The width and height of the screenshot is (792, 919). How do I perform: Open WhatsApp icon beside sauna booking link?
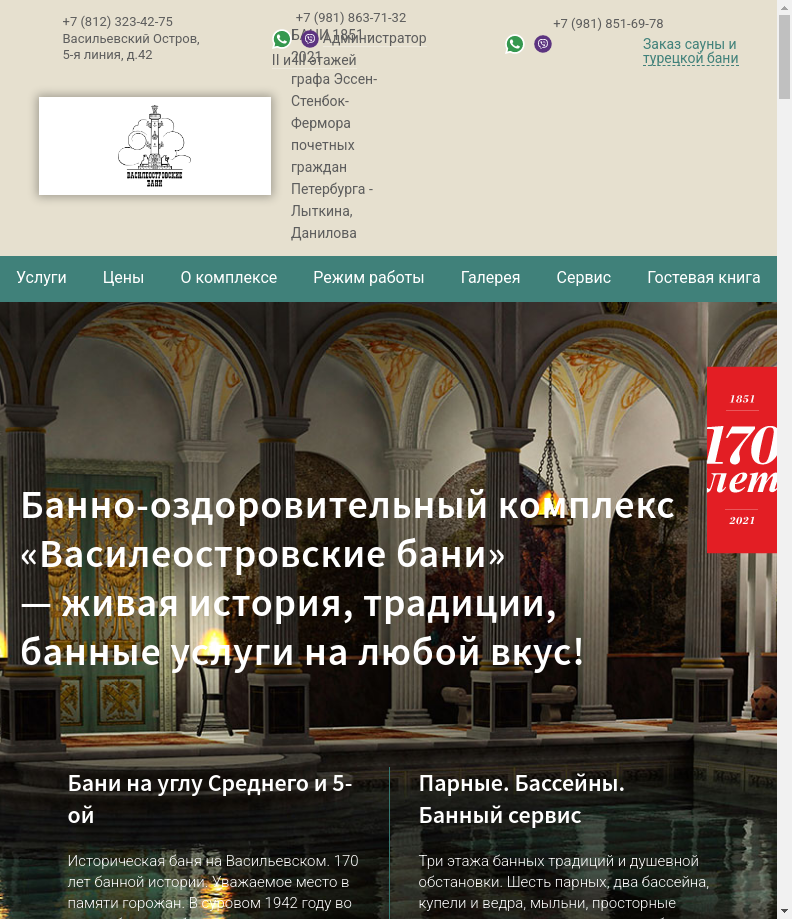515,44
